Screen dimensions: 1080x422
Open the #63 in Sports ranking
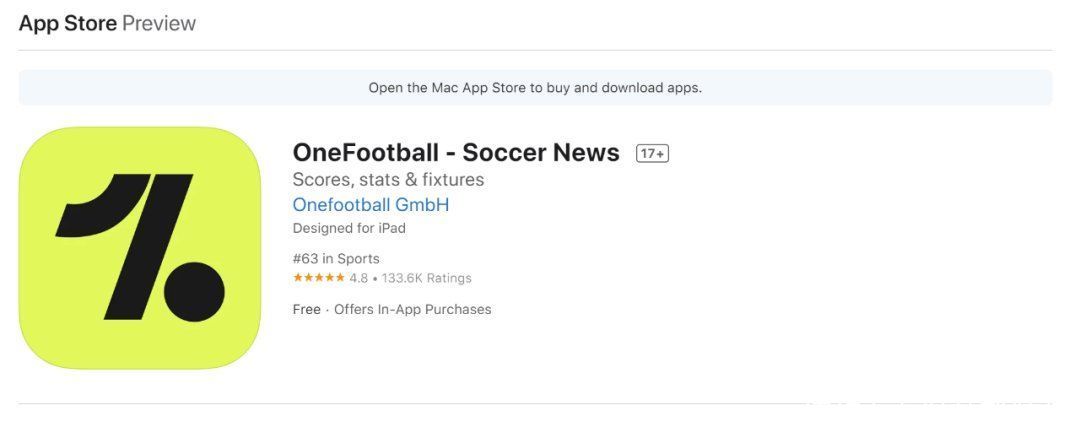pyautogui.click(x=336, y=259)
